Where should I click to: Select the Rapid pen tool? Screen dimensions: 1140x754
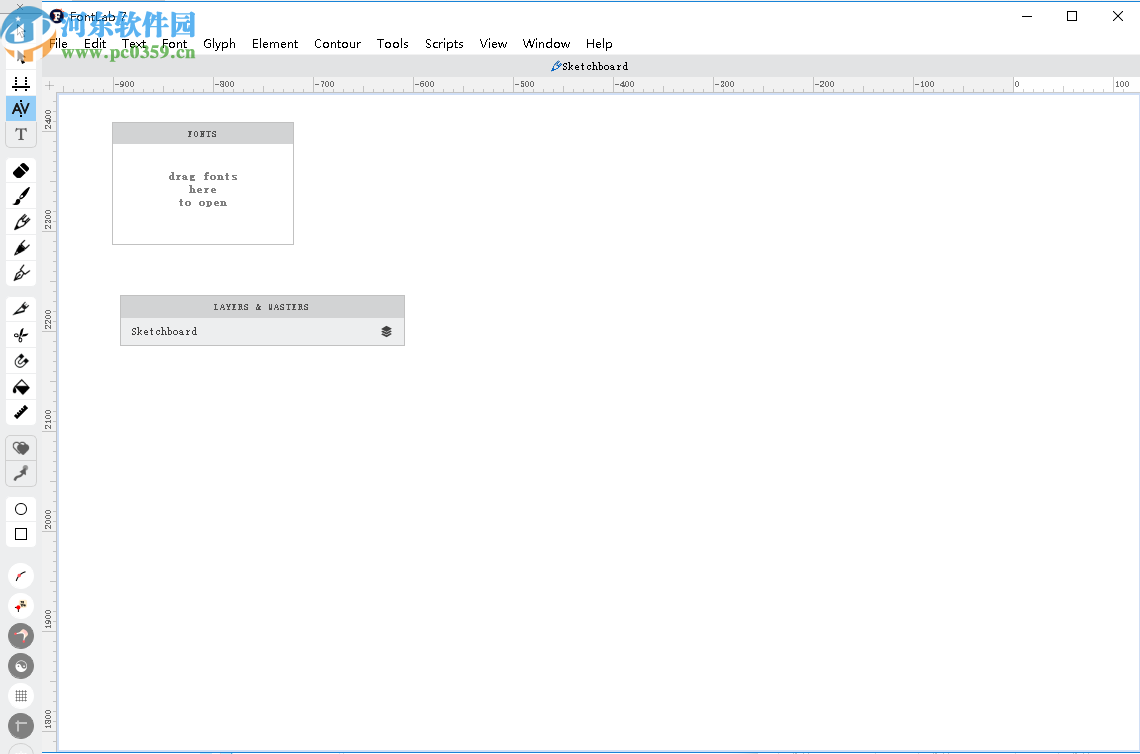pyautogui.click(x=21, y=247)
